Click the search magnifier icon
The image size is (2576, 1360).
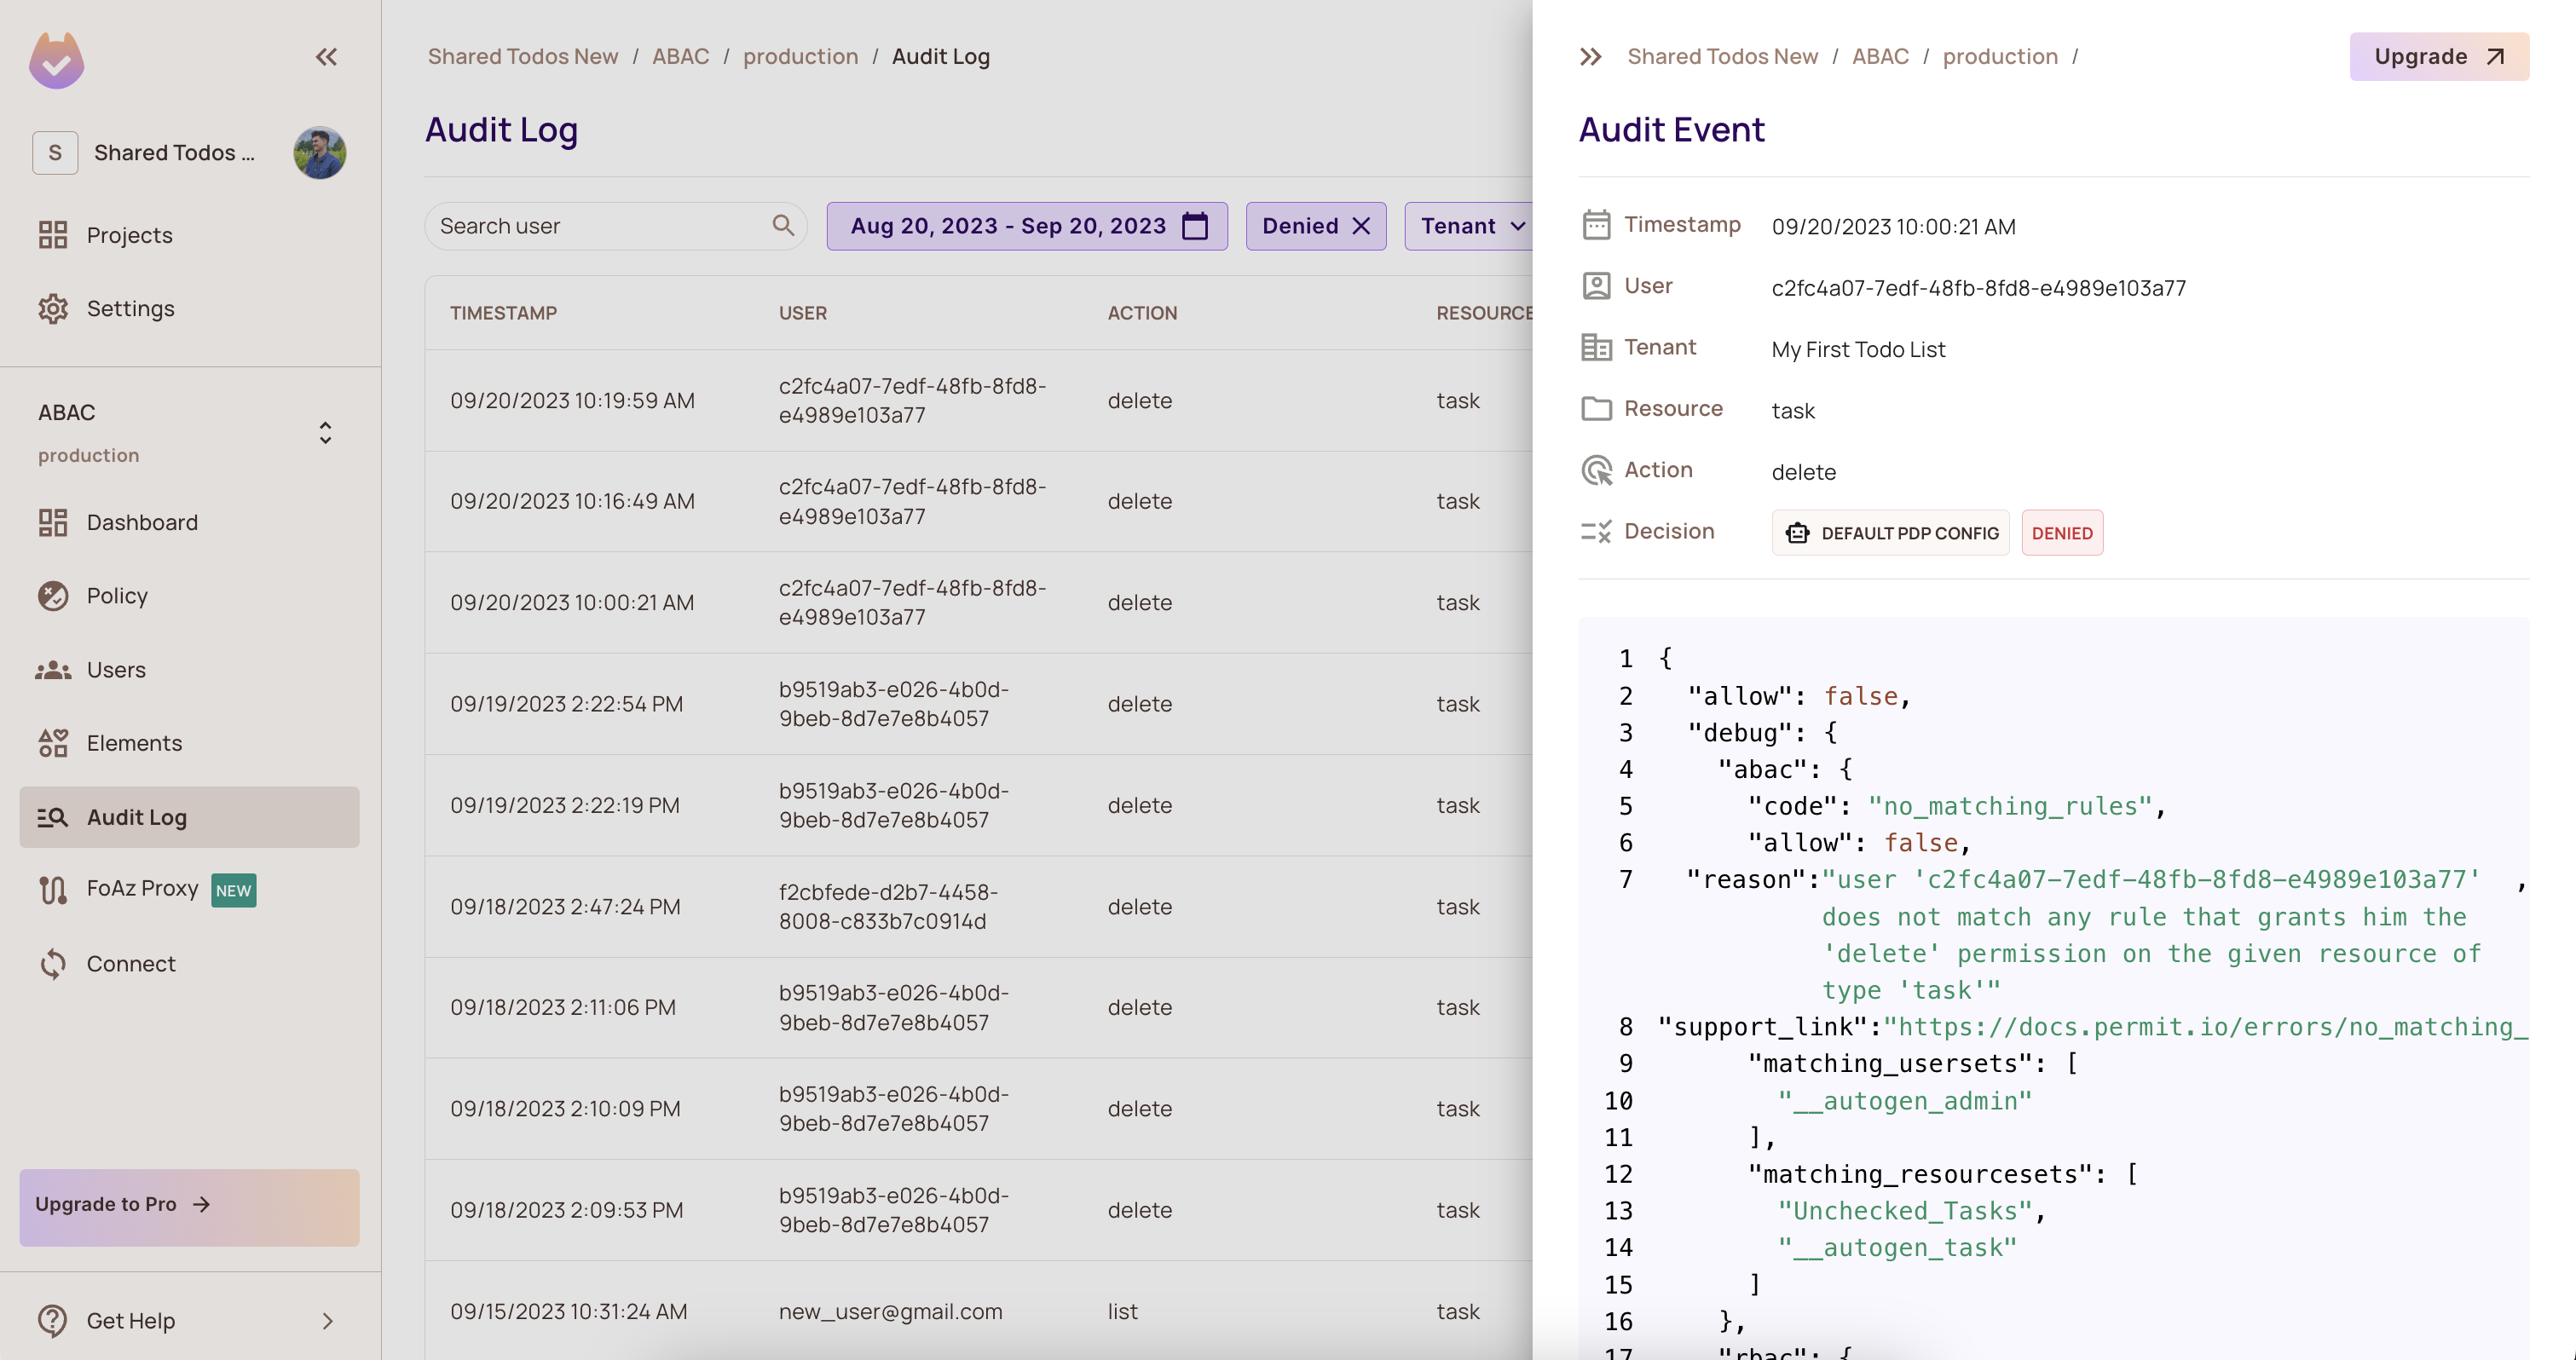point(783,226)
